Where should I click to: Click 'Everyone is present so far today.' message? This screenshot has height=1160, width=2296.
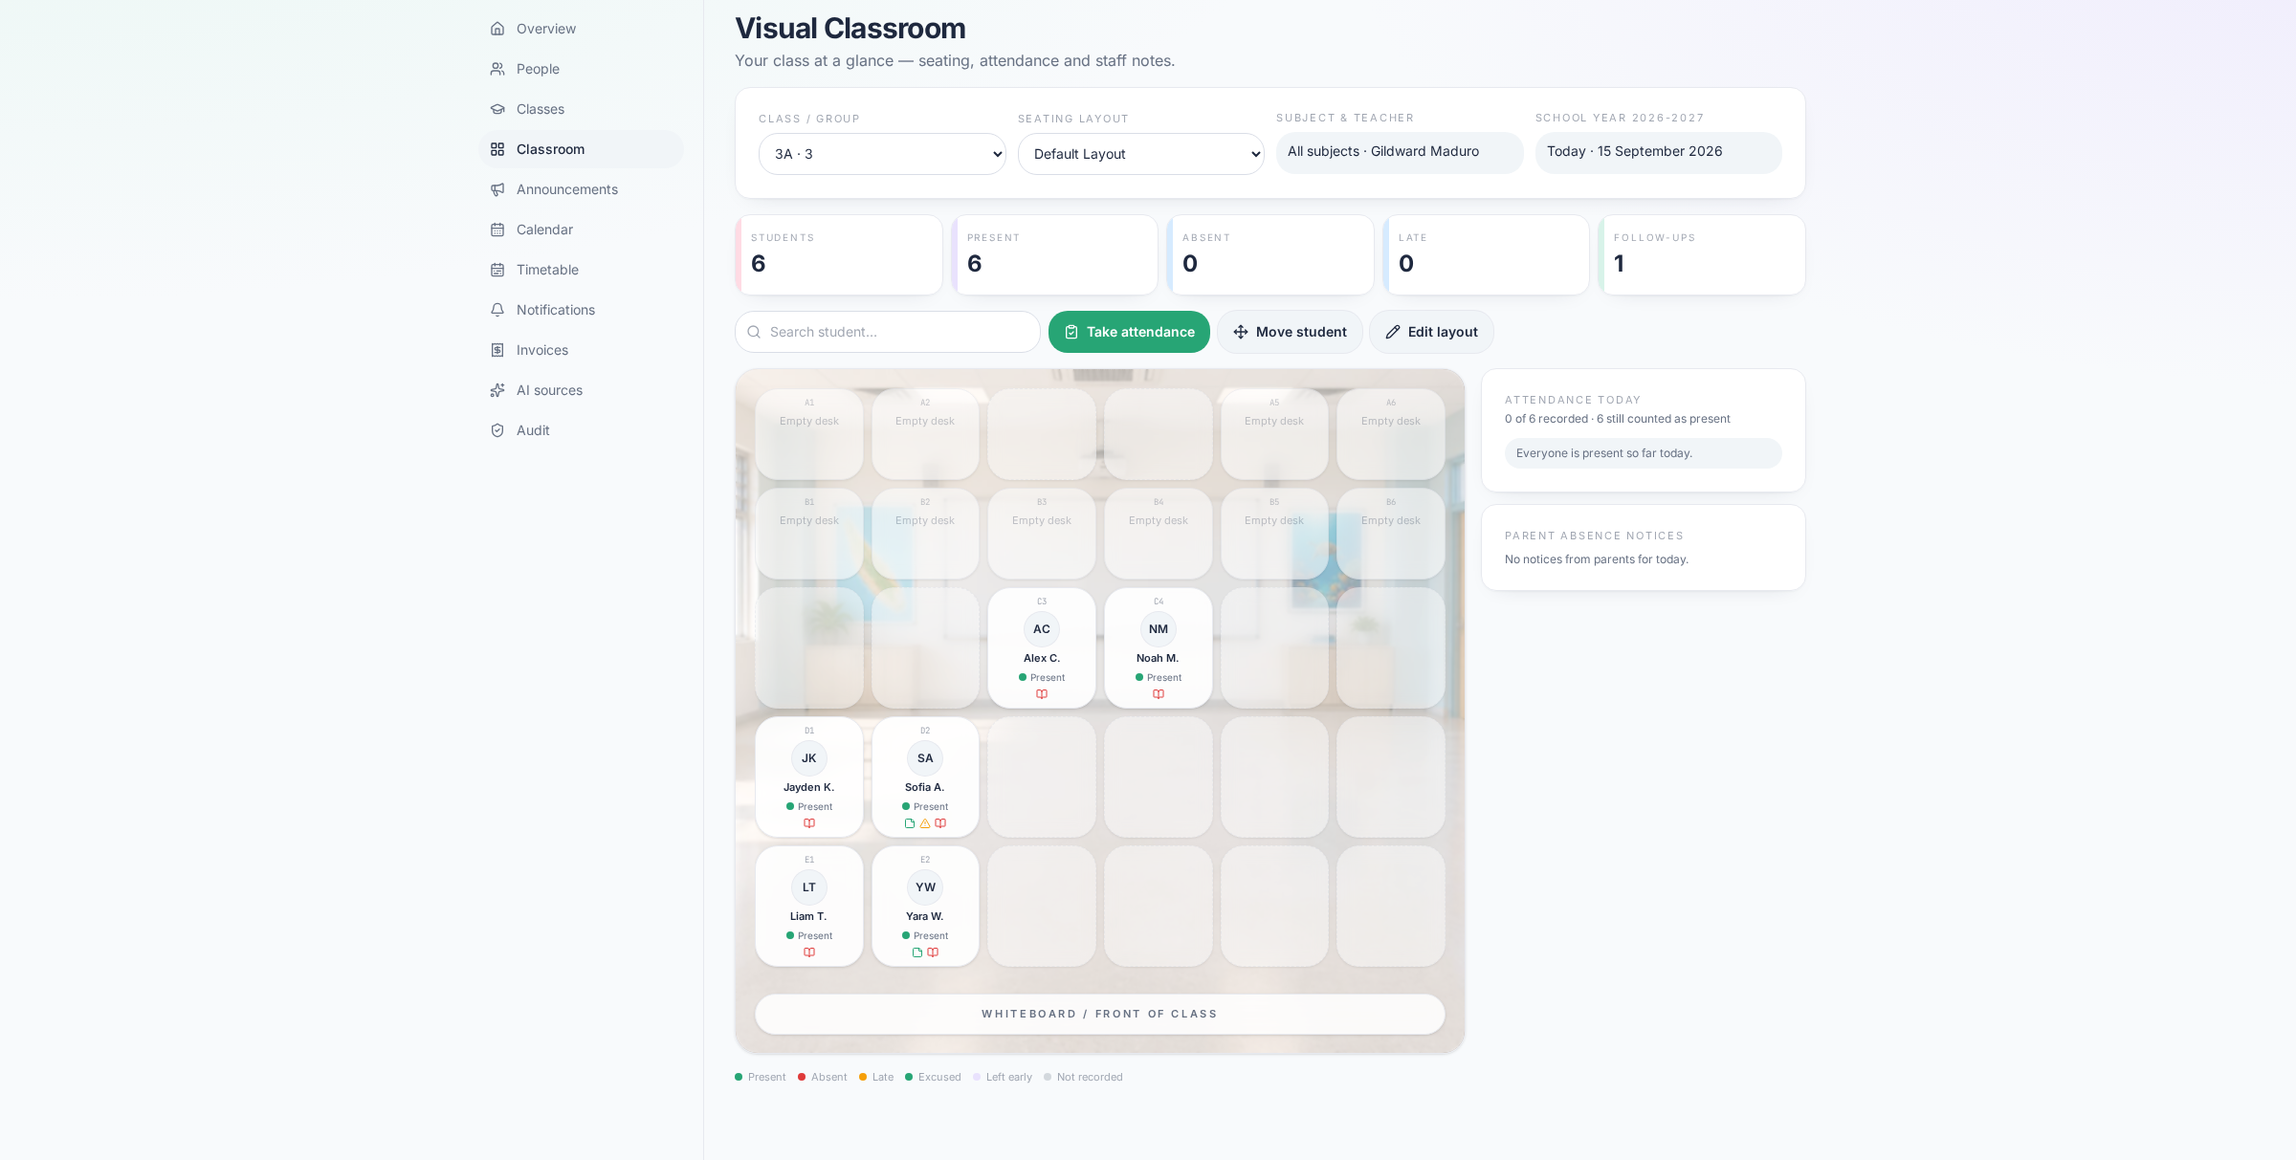pyautogui.click(x=1642, y=453)
